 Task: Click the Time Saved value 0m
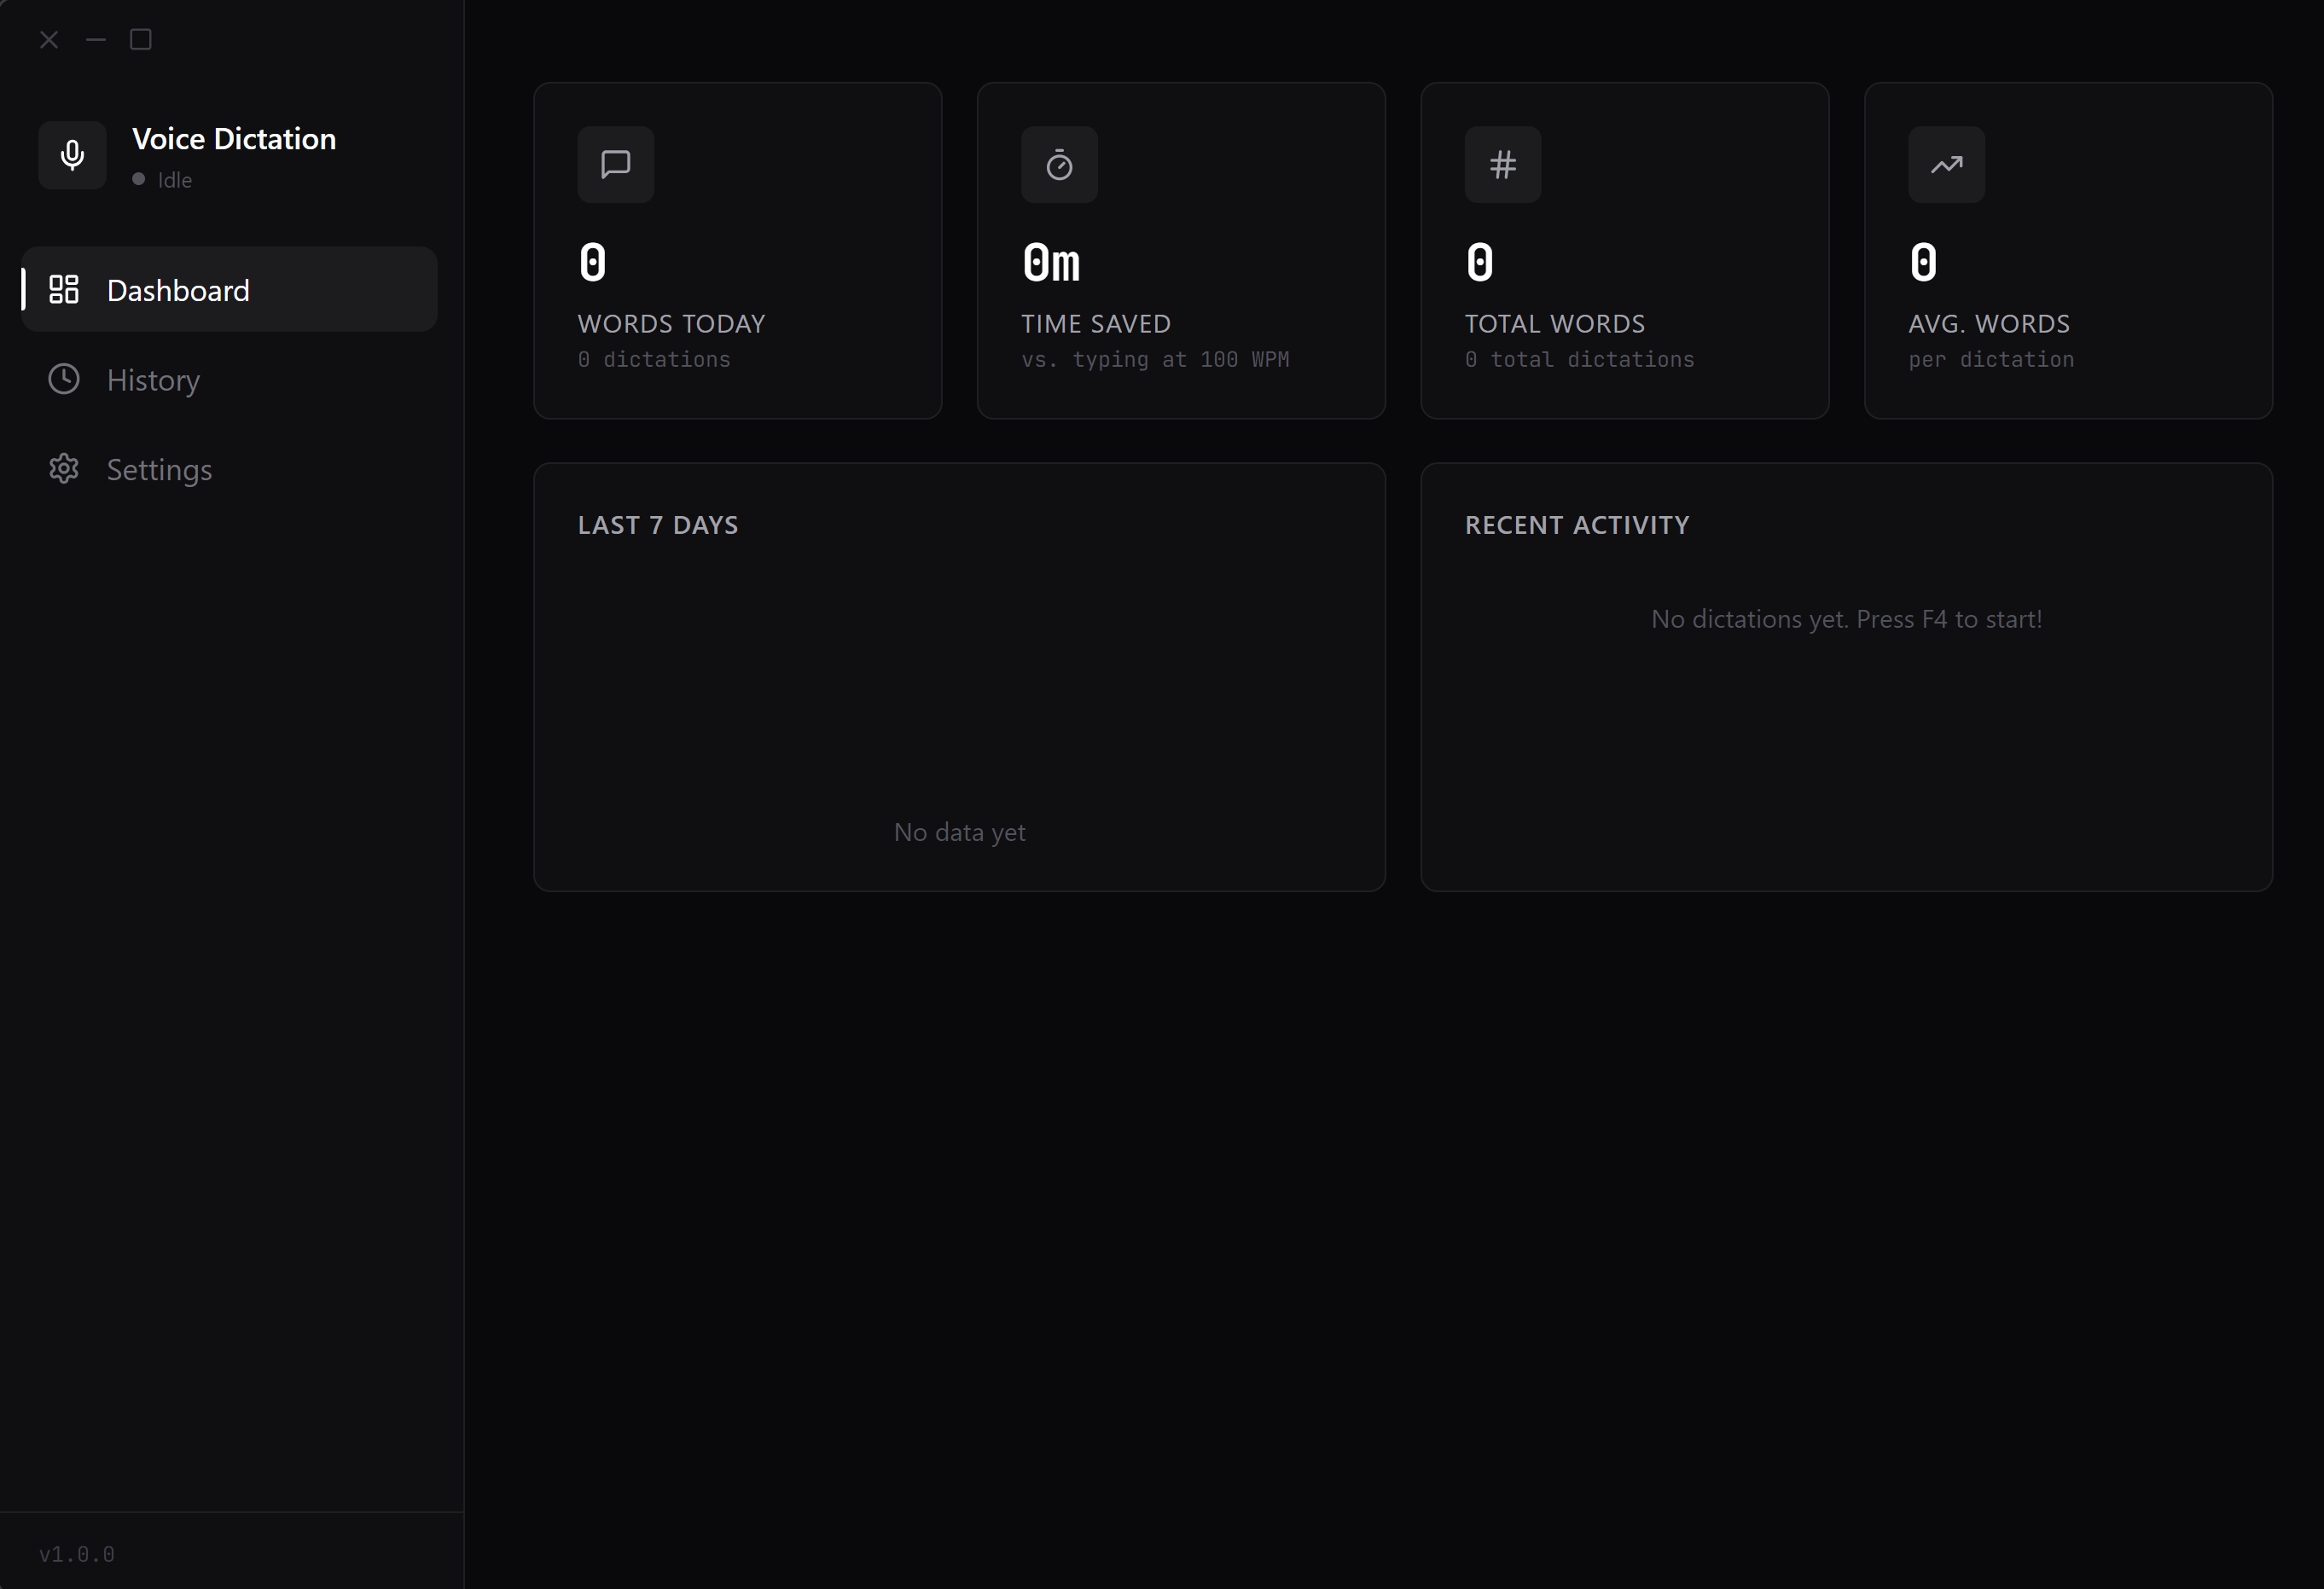tap(1051, 263)
